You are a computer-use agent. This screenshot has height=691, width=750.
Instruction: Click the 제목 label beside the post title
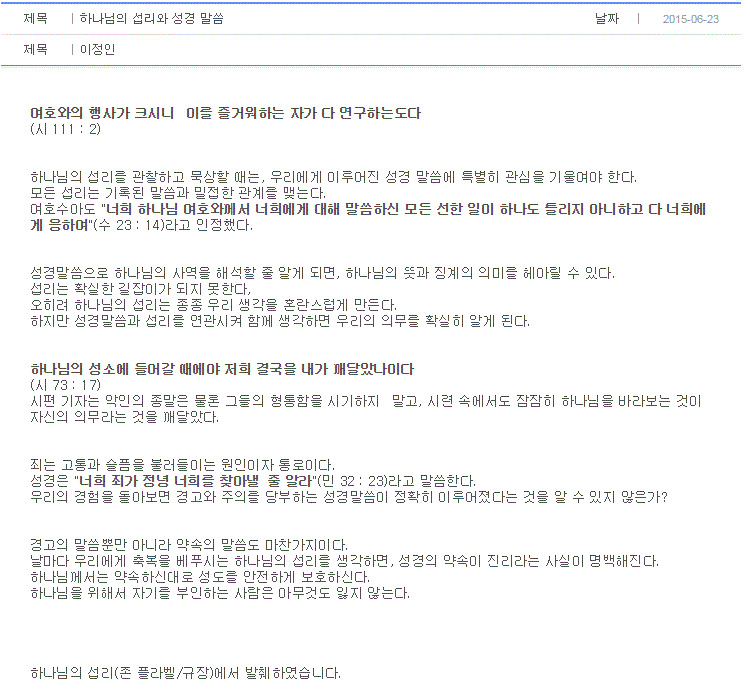(35, 19)
